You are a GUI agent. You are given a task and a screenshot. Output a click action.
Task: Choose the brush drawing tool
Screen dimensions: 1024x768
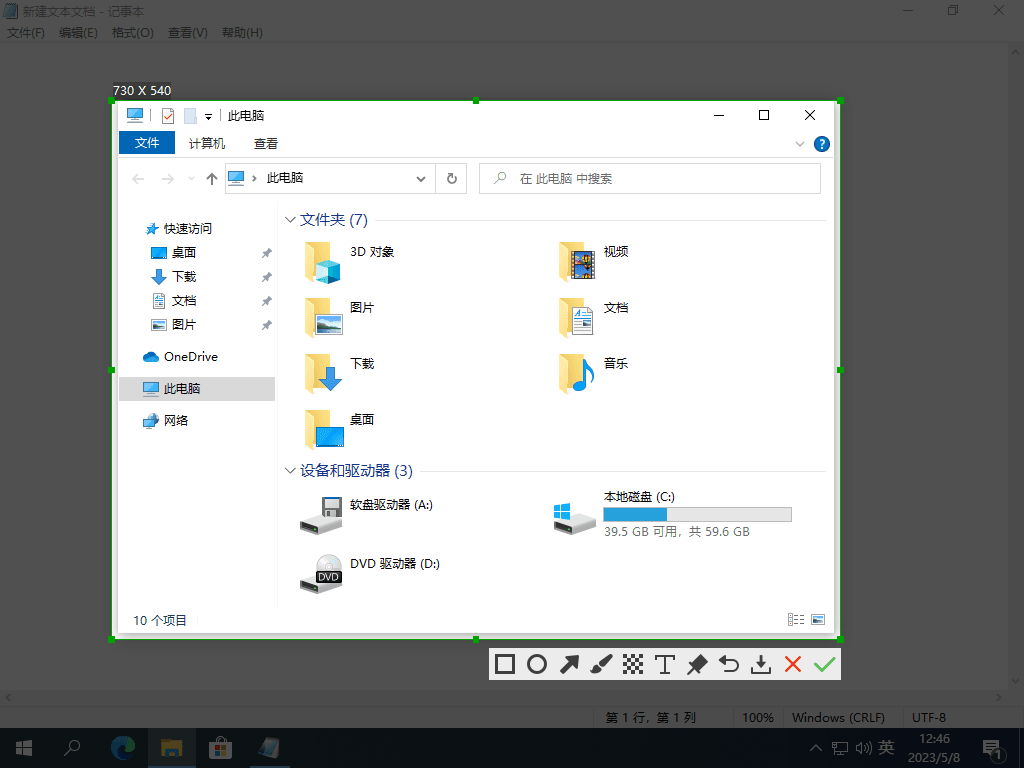point(601,664)
